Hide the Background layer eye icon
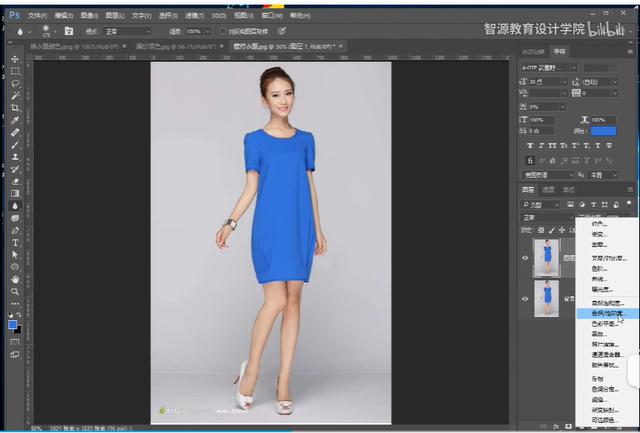This screenshot has height=433, width=640. pos(525,299)
